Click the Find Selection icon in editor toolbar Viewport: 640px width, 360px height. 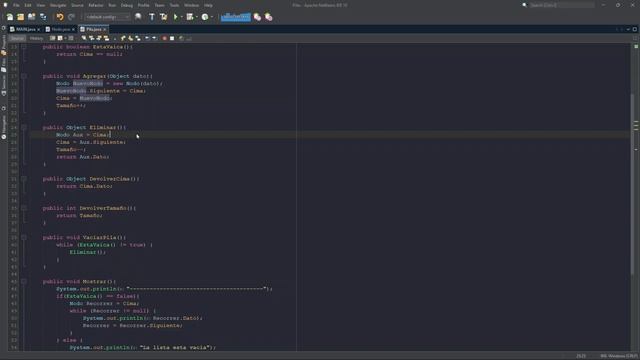point(84,38)
